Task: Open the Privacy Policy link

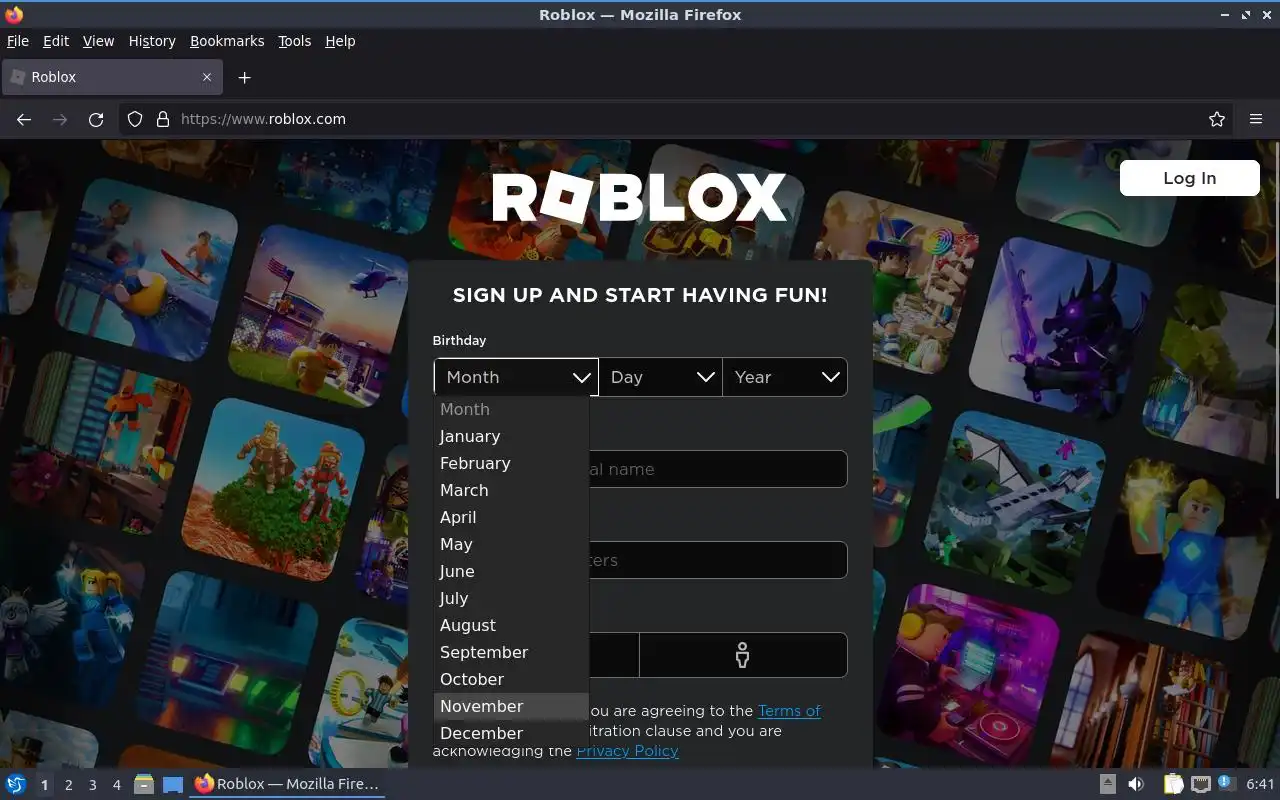Action: [627, 751]
